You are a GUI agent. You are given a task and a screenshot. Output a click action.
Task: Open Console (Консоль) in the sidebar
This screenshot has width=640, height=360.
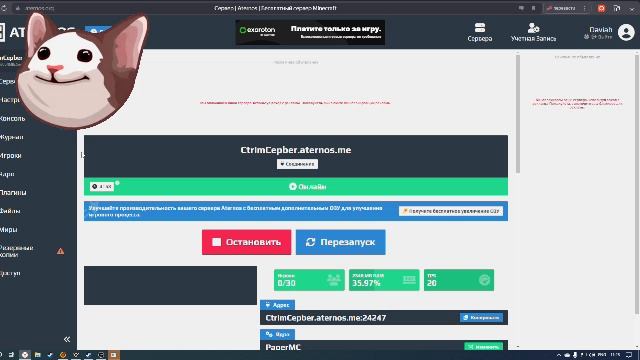point(13,118)
